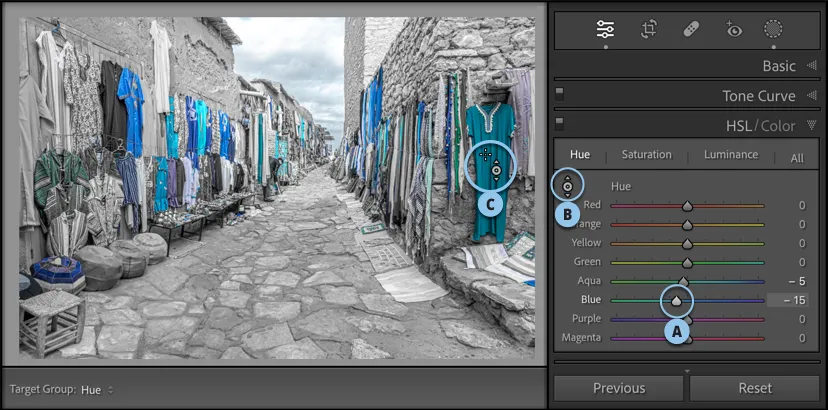Click the Orange hue slider handle
Screen dimensions: 828x410
687,225
